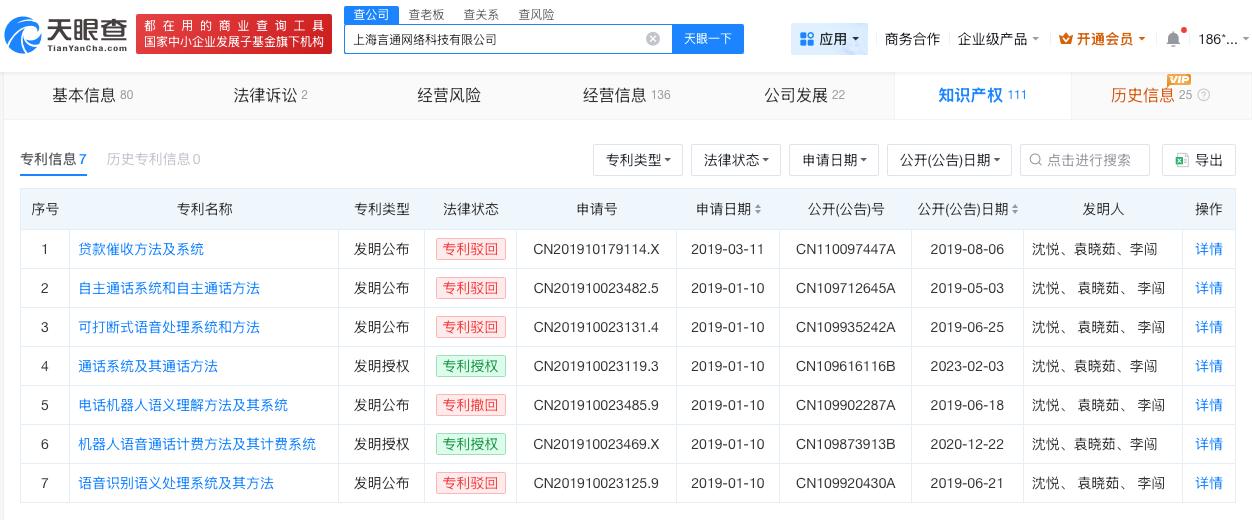Open the 申请日期 filter dropdown
The height and width of the screenshot is (520, 1252).
pyautogui.click(x=834, y=160)
